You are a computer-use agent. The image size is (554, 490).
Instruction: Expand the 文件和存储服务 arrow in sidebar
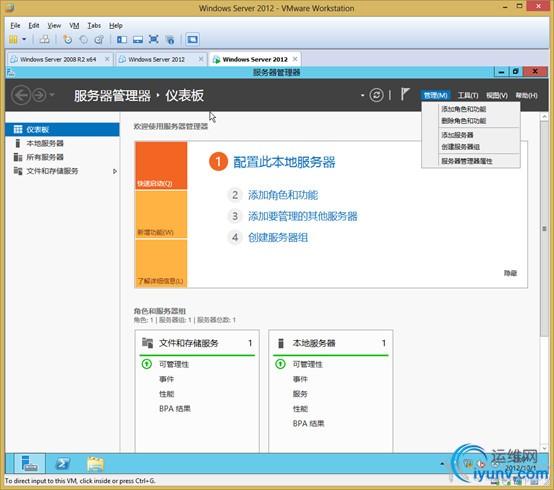[115, 171]
